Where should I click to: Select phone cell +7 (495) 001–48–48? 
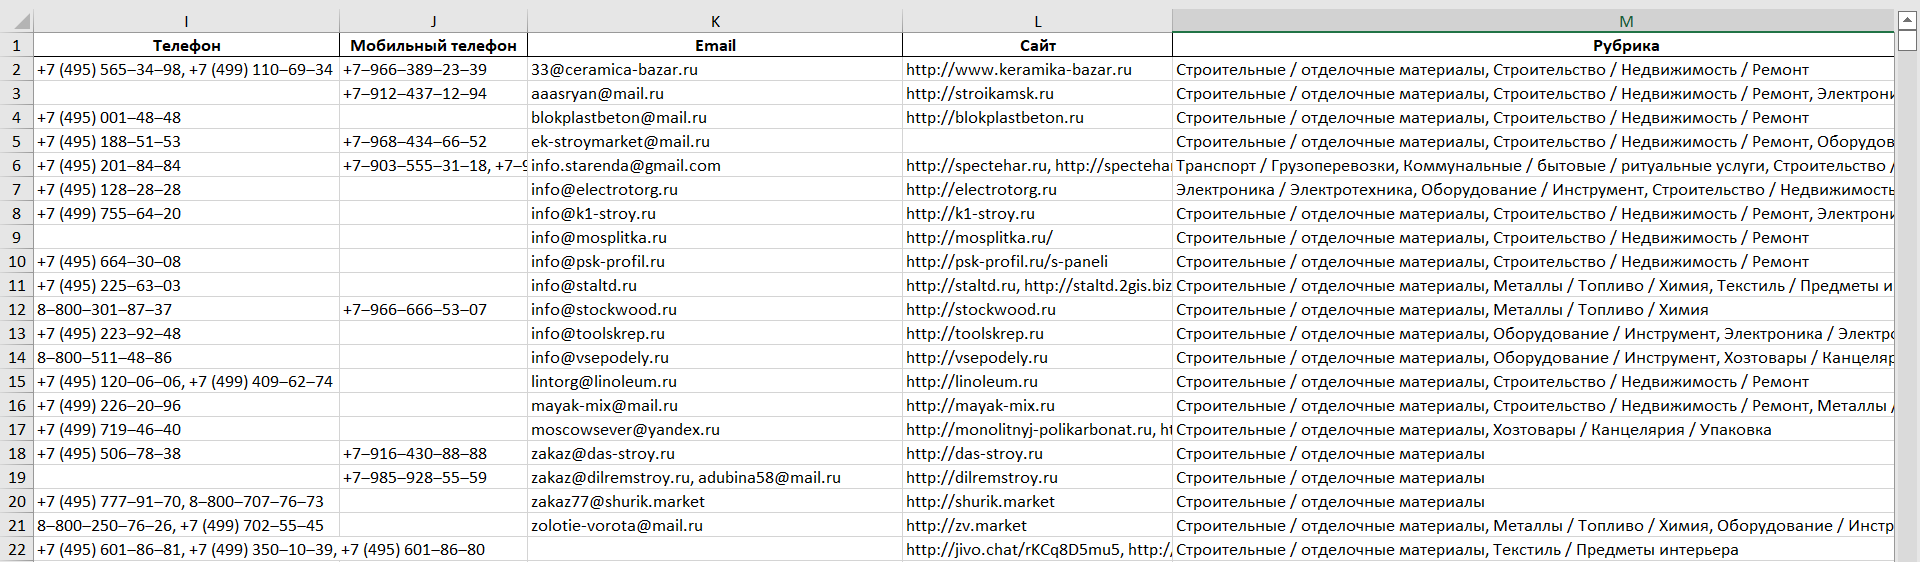pyautogui.click(x=187, y=117)
